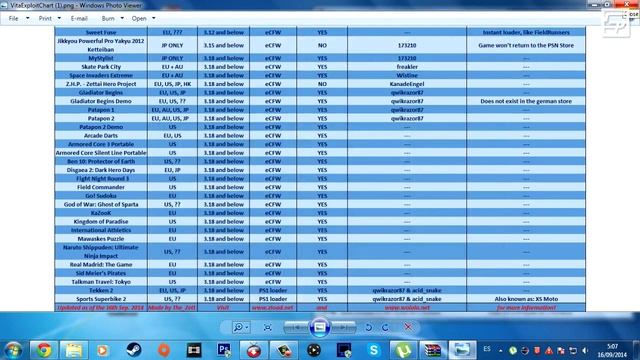640x360 pixels.
Task: Click the E-mail menu item
Action: [x=79, y=18]
